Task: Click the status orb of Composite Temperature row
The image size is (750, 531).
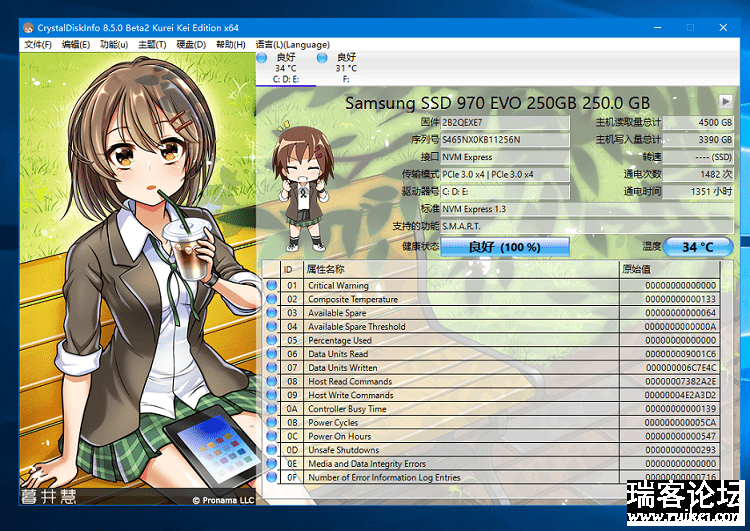Action: (x=272, y=299)
